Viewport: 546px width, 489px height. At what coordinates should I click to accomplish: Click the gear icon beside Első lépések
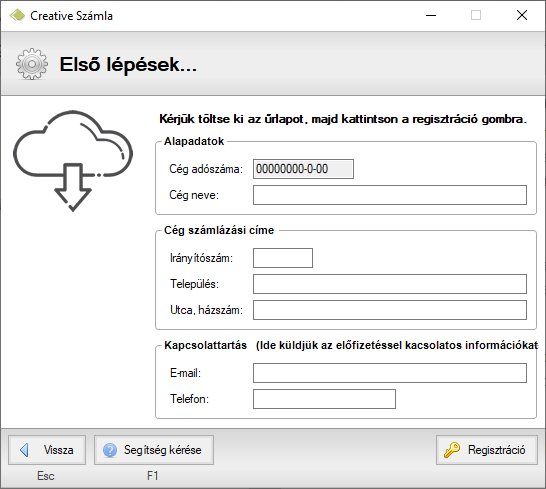[x=32, y=64]
